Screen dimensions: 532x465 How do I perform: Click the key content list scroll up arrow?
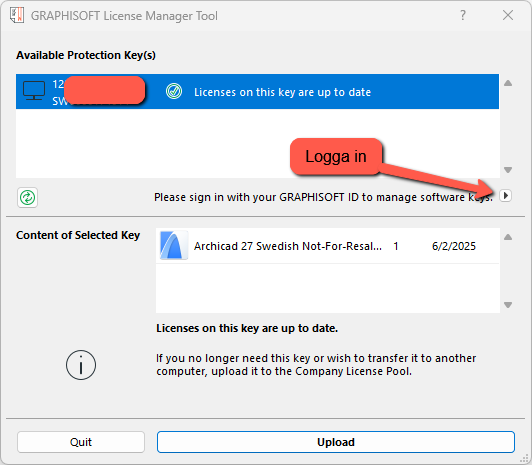point(508,237)
